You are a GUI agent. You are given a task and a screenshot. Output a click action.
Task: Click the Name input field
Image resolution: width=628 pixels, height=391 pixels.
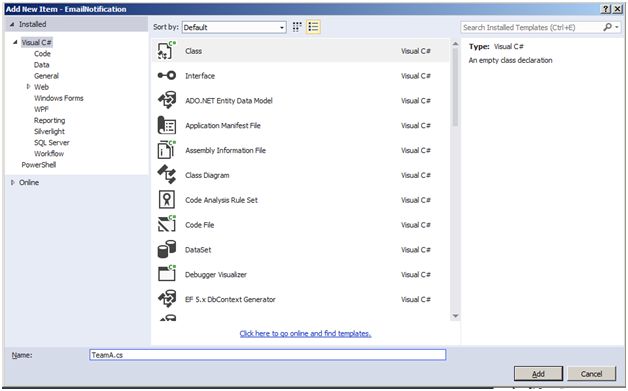[268, 355]
